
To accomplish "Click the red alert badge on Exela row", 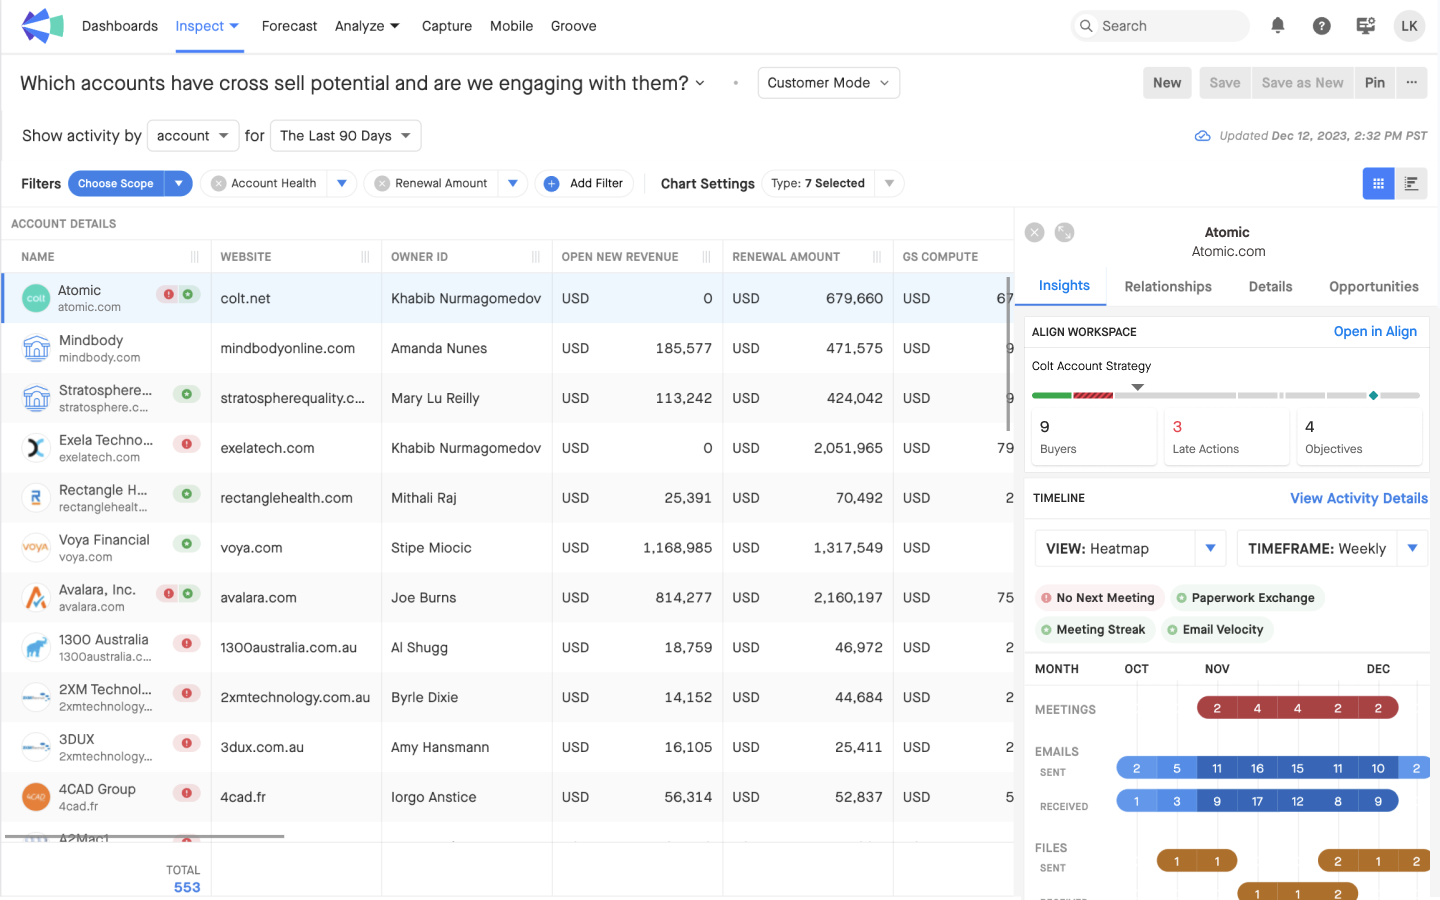I will [187, 444].
